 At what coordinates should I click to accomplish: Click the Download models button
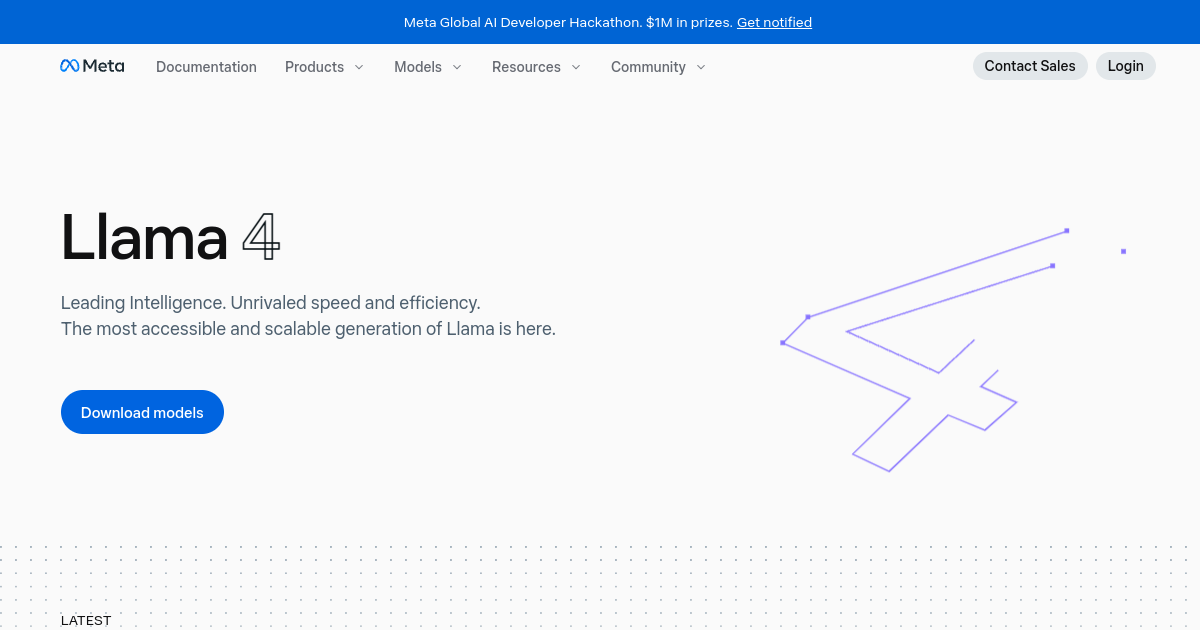tap(142, 412)
